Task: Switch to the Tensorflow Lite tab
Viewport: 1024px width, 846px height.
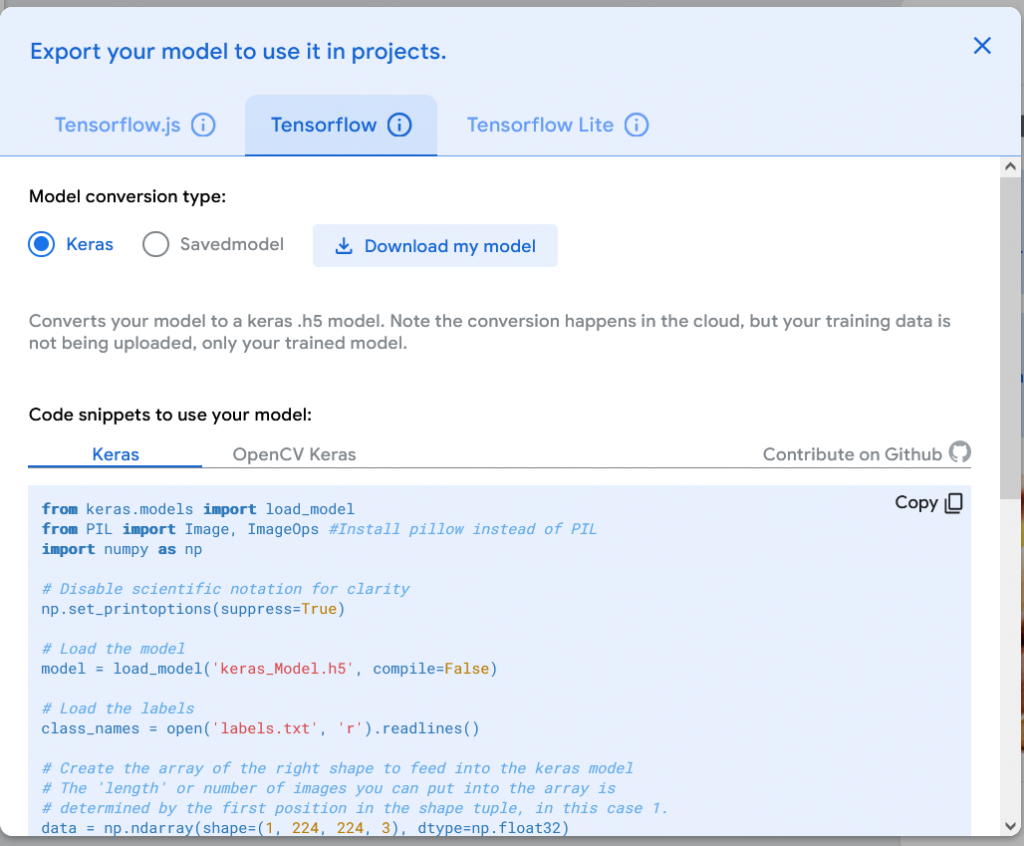Action: pos(540,125)
